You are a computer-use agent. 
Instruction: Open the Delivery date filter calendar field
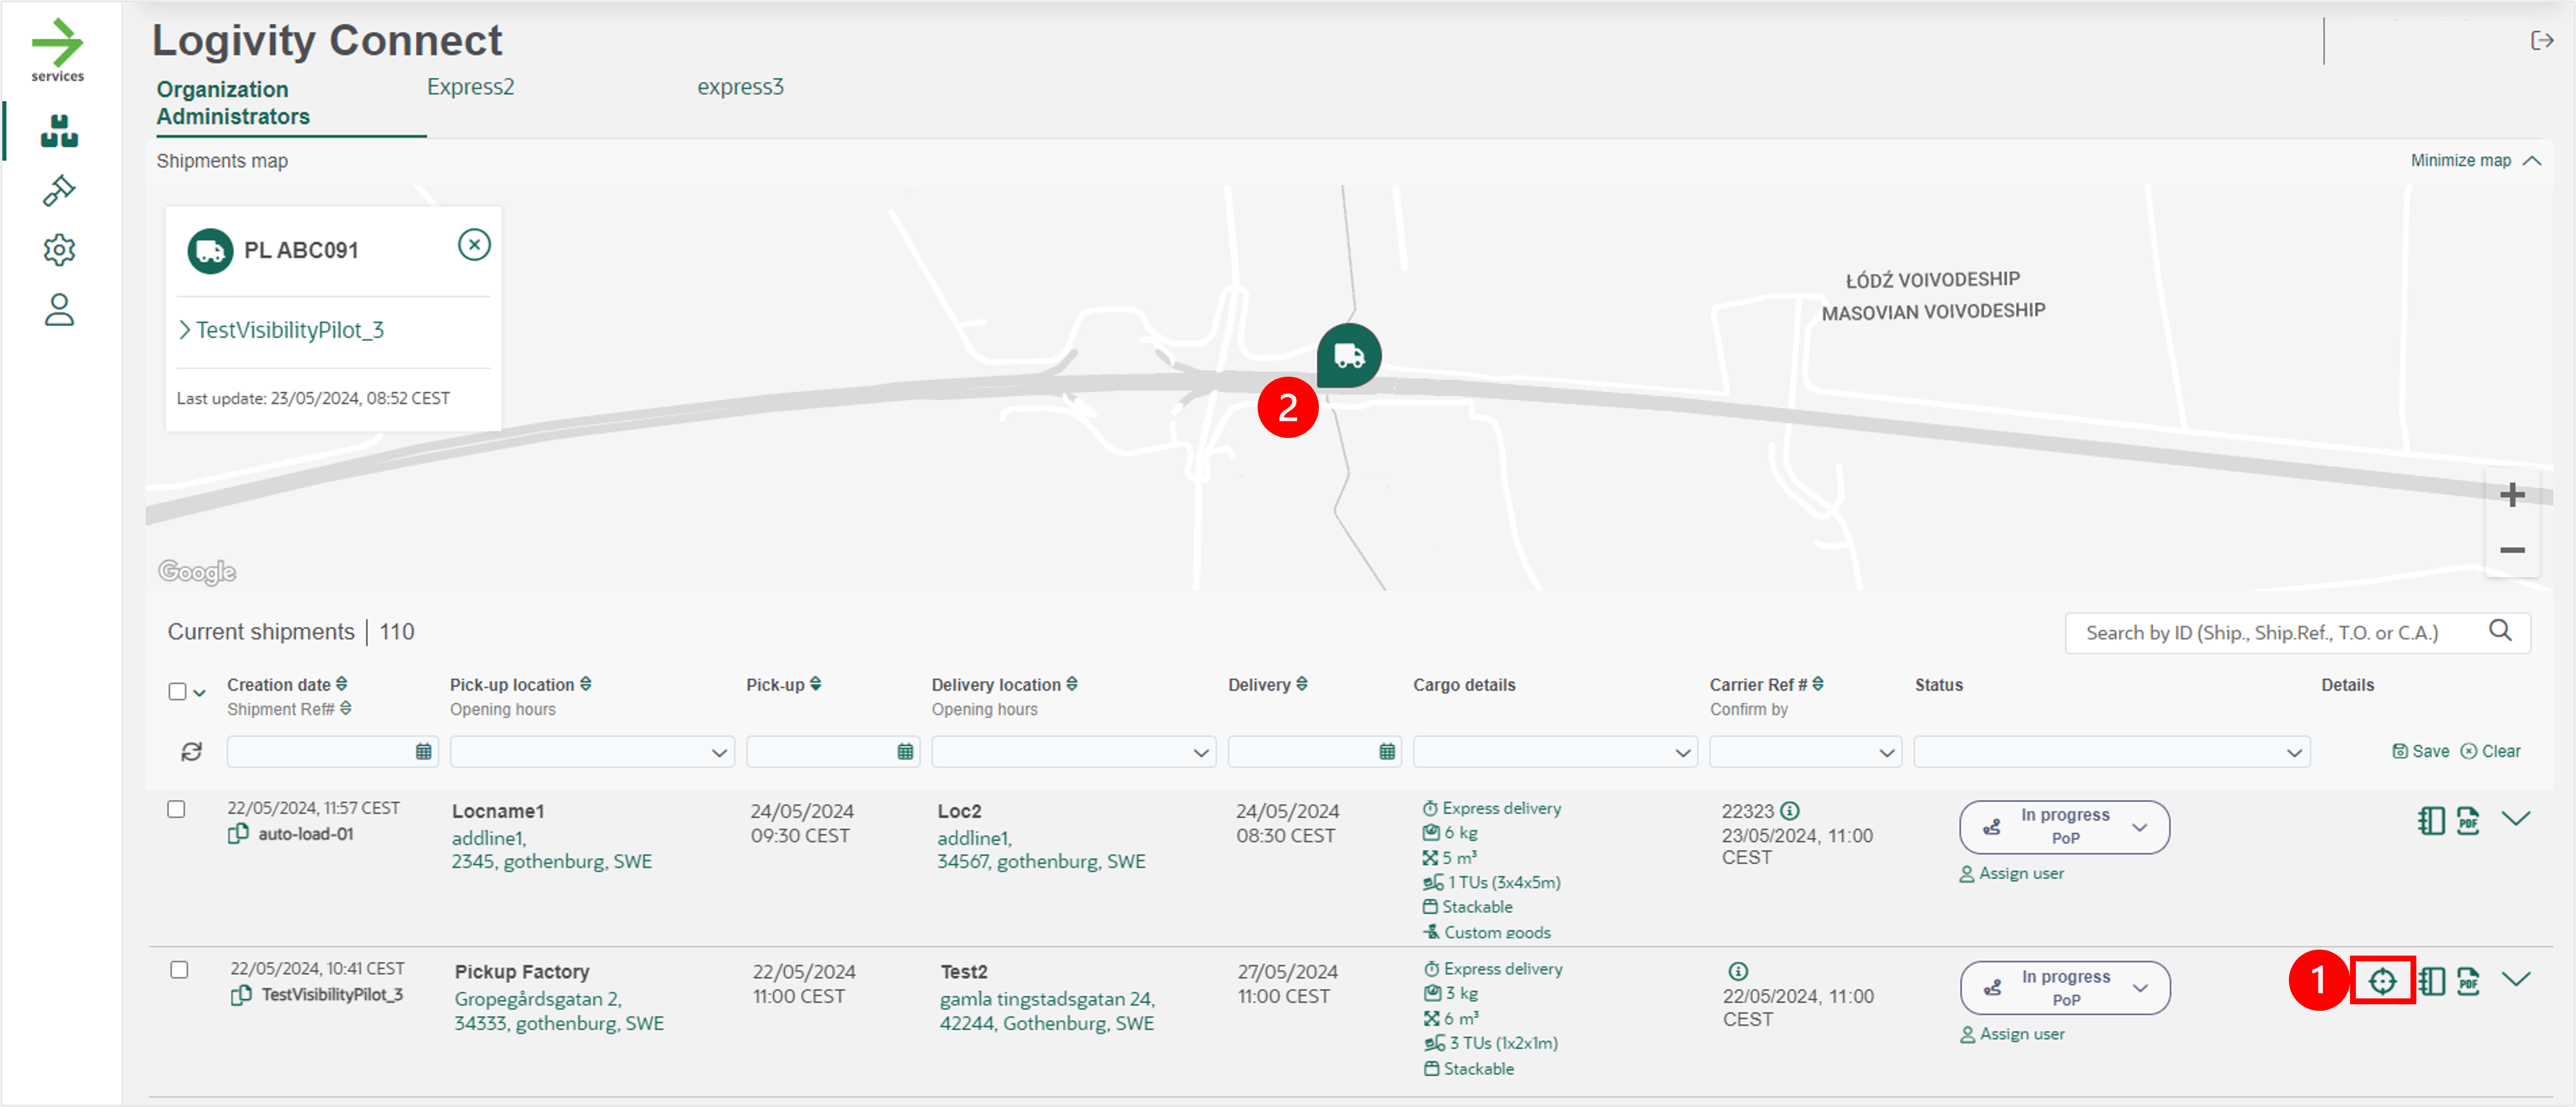coord(1314,752)
